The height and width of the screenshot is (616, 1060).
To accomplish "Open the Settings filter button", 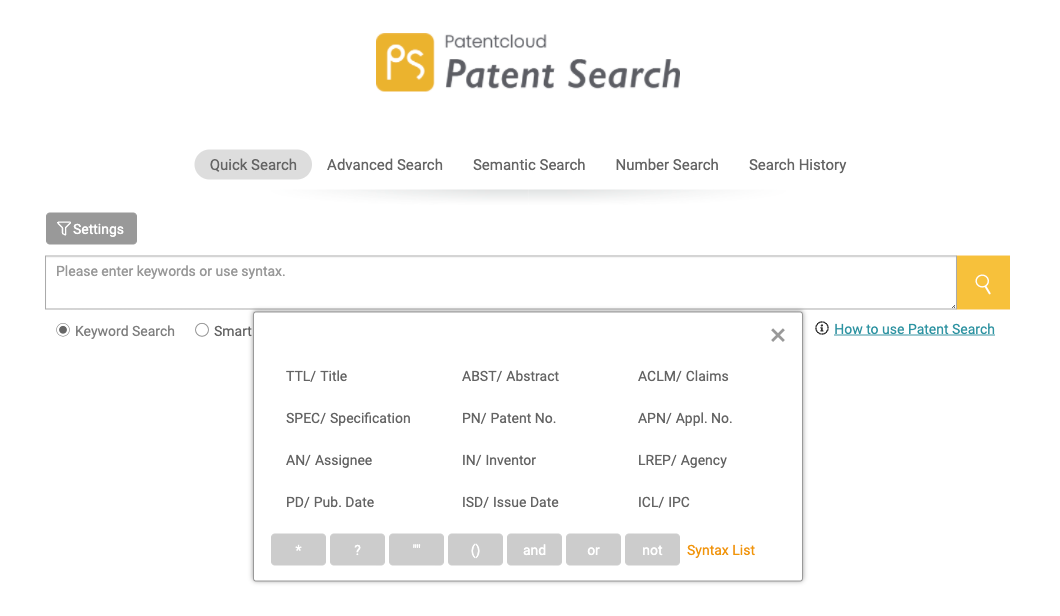I will click(91, 229).
